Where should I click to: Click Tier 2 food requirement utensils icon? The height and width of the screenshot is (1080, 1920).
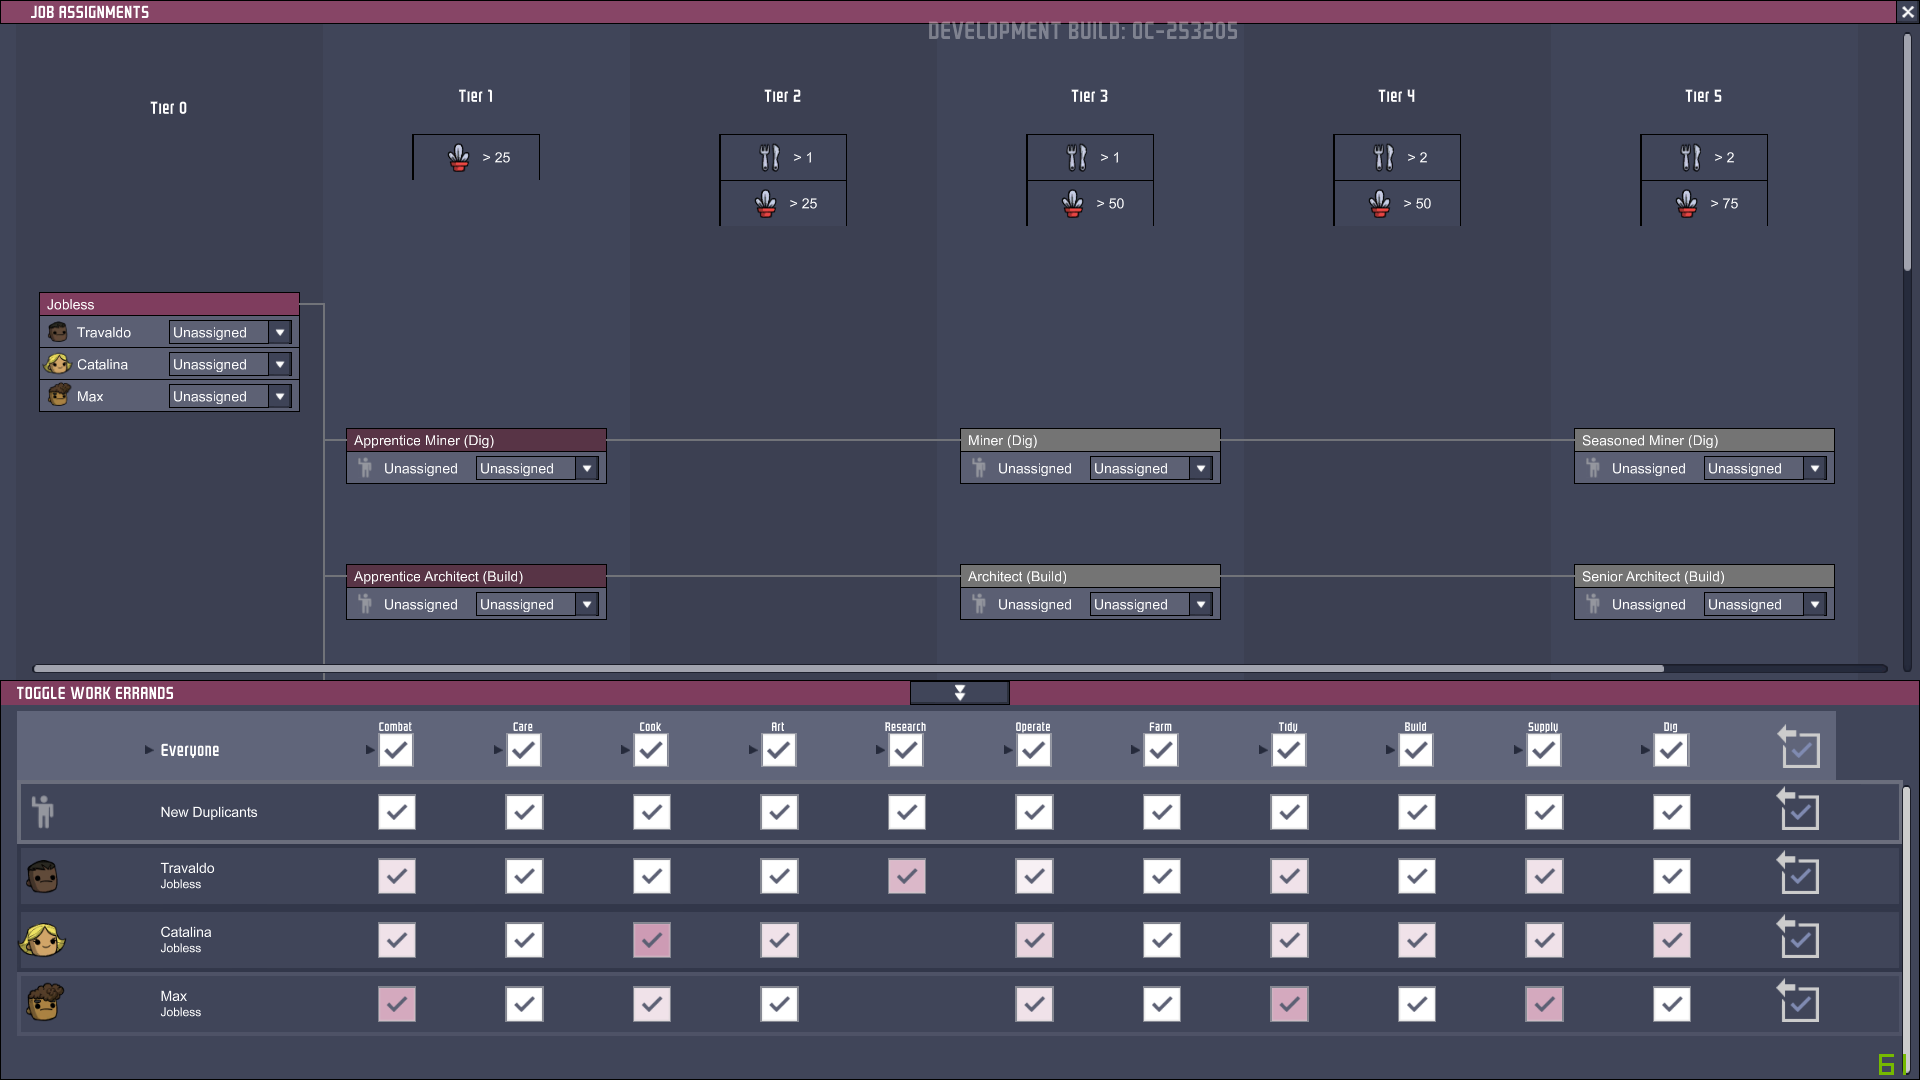click(768, 157)
